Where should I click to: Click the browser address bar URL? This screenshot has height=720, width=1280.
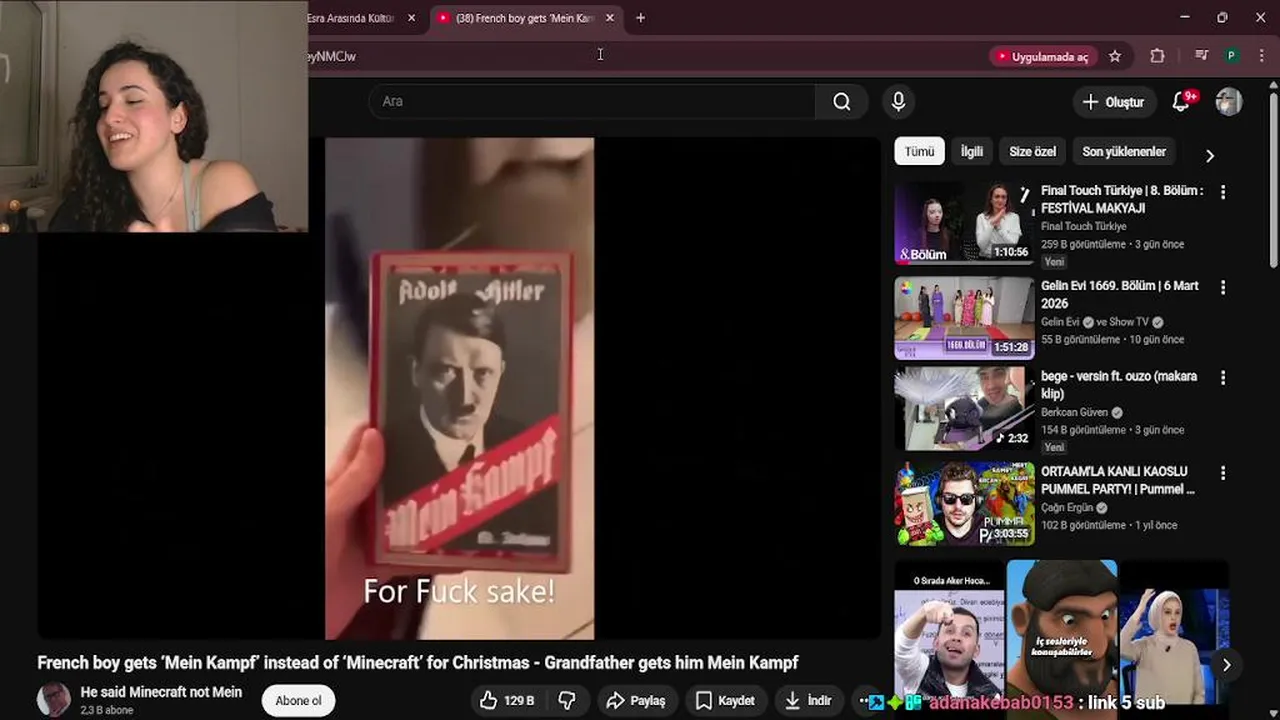click(330, 57)
